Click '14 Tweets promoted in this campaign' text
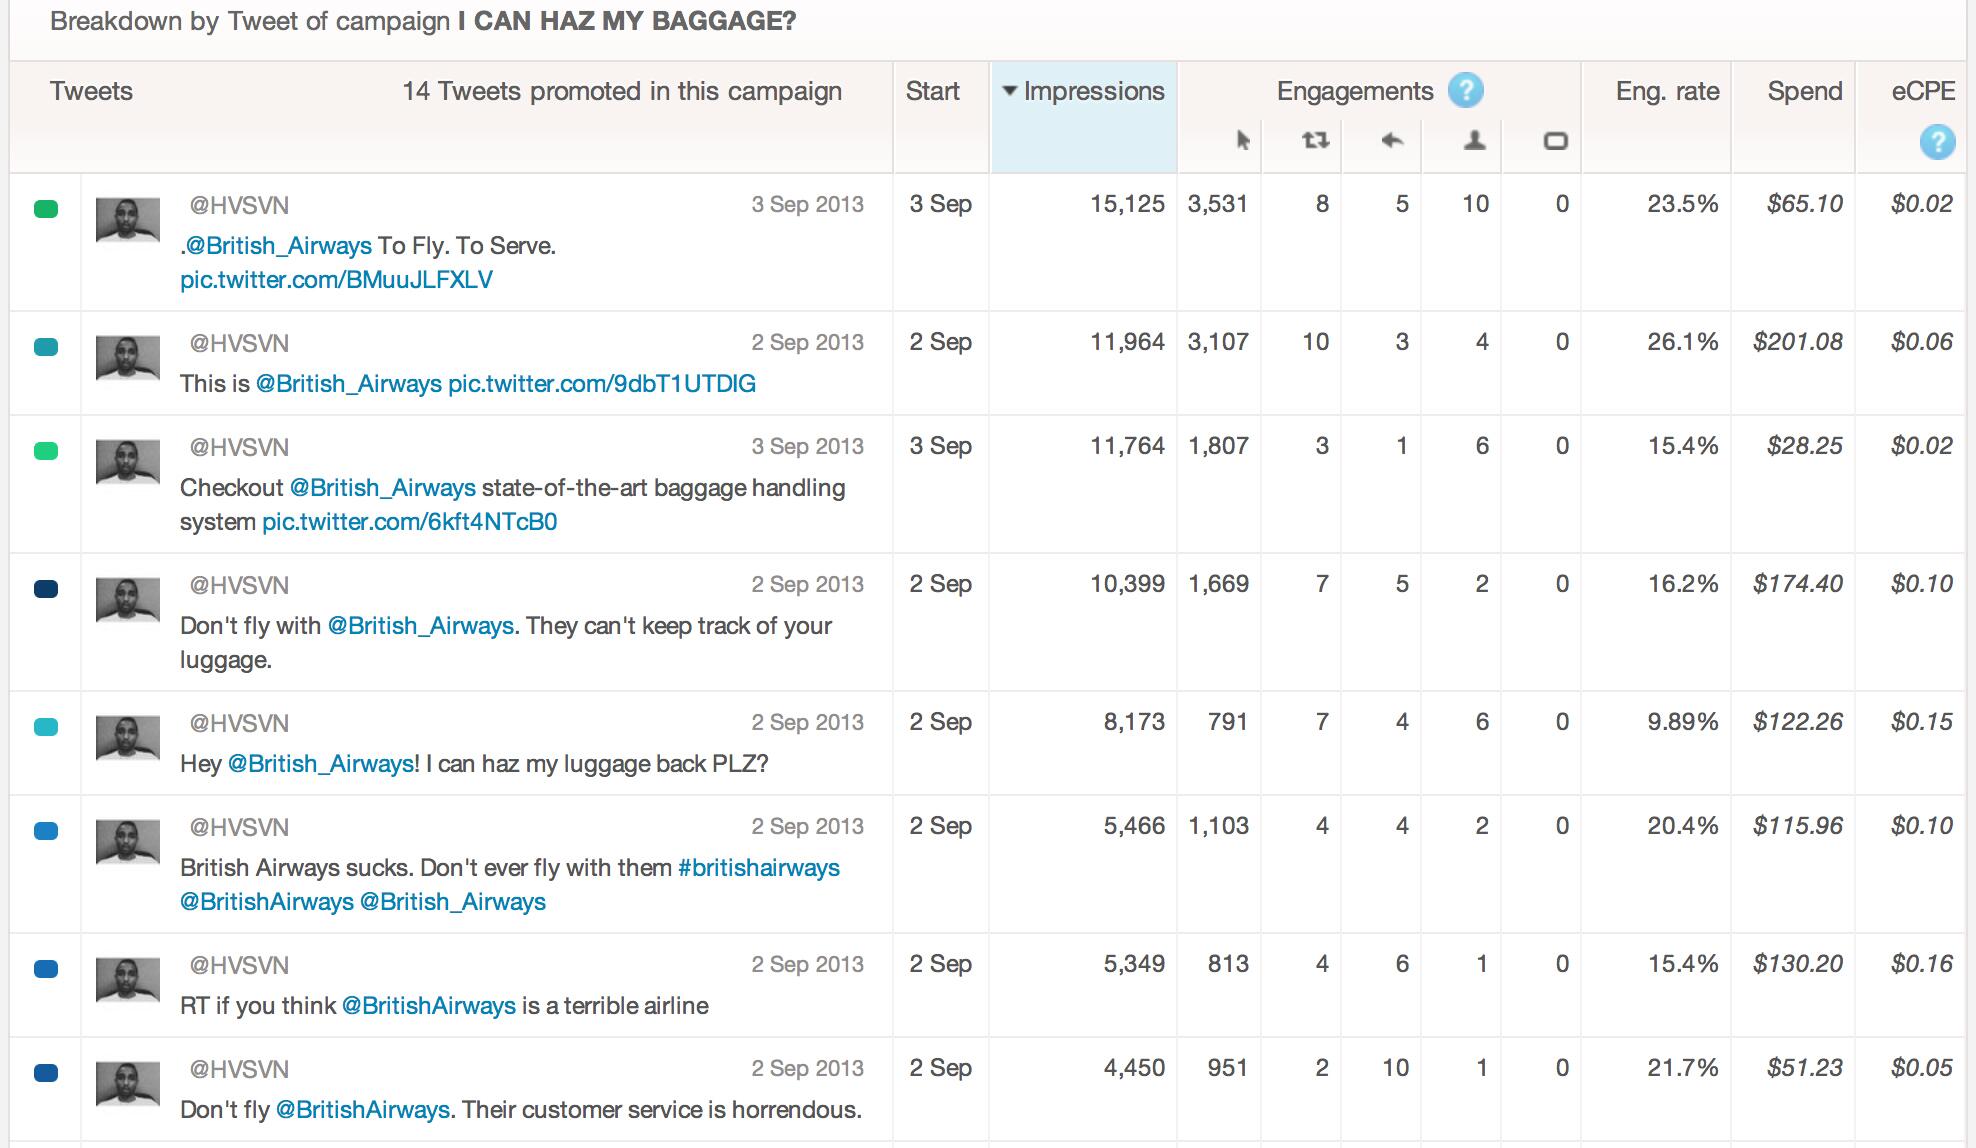 (x=622, y=91)
